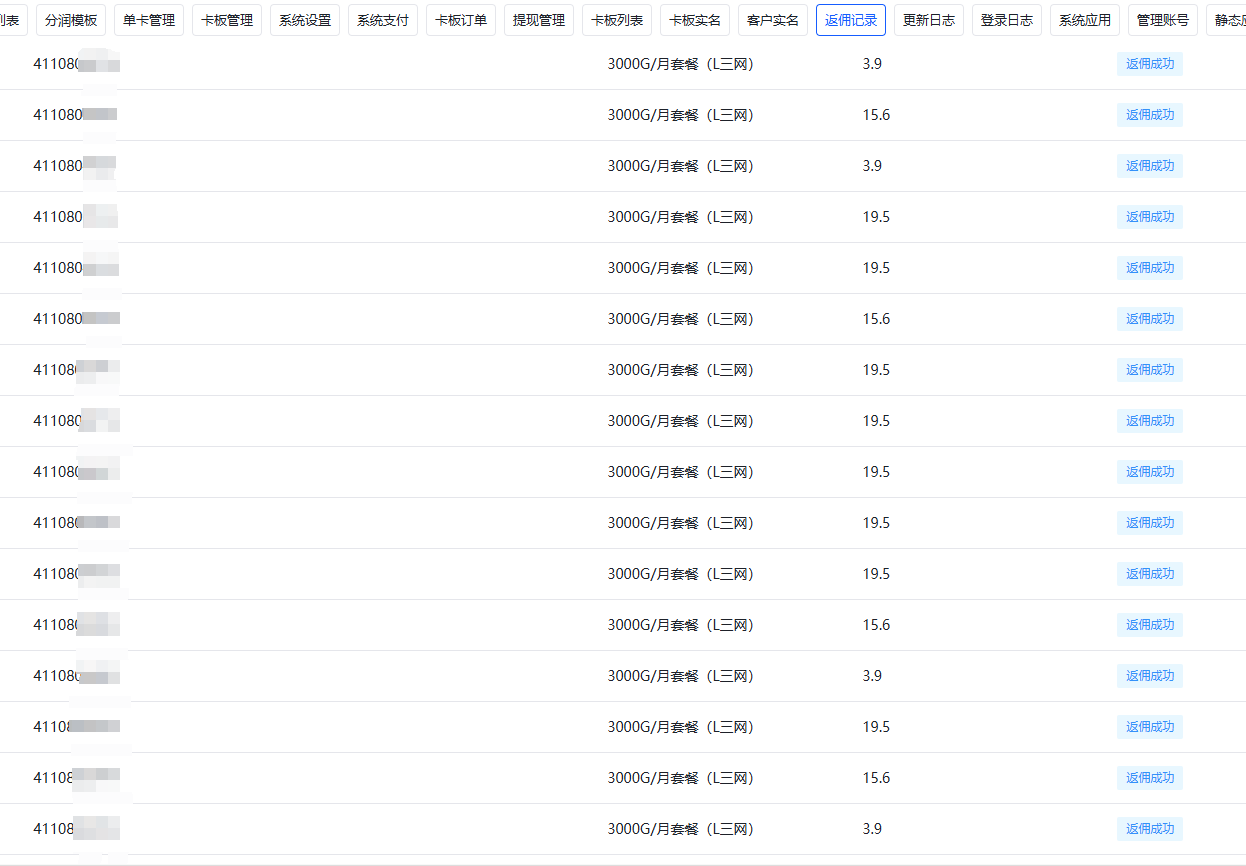Open the 卡板列表 tab
Screen dimensions: 1246x866
point(617,20)
